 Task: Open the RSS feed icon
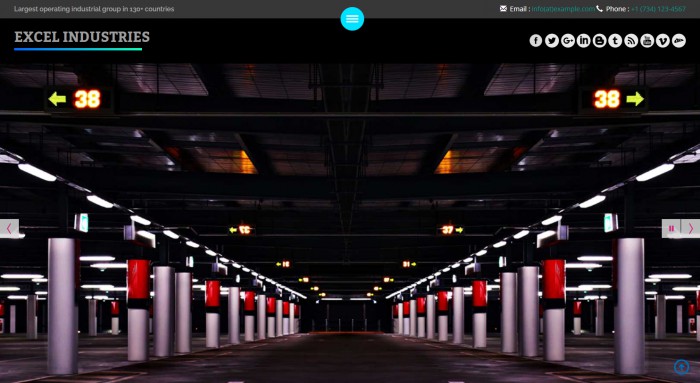coord(631,41)
